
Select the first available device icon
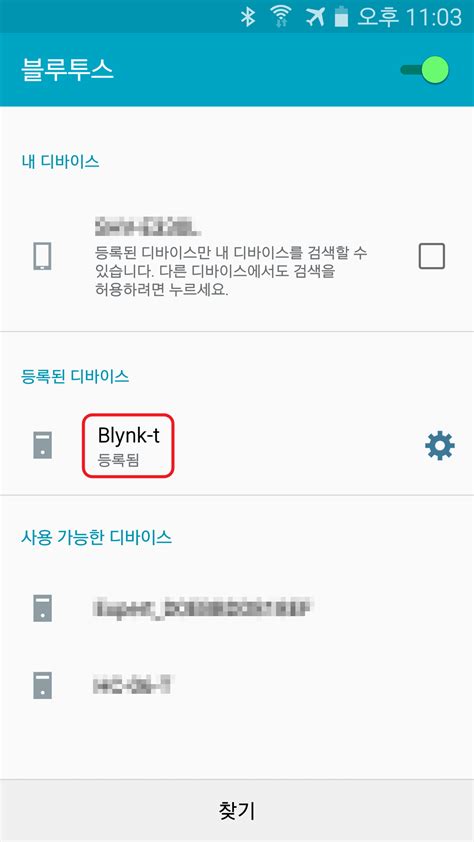[42, 608]
